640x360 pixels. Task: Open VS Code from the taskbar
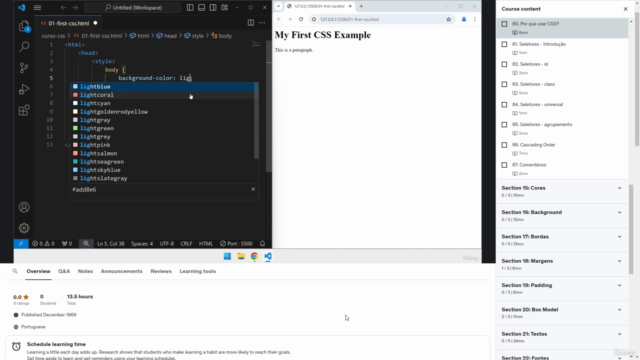click(x=268, y=256)
